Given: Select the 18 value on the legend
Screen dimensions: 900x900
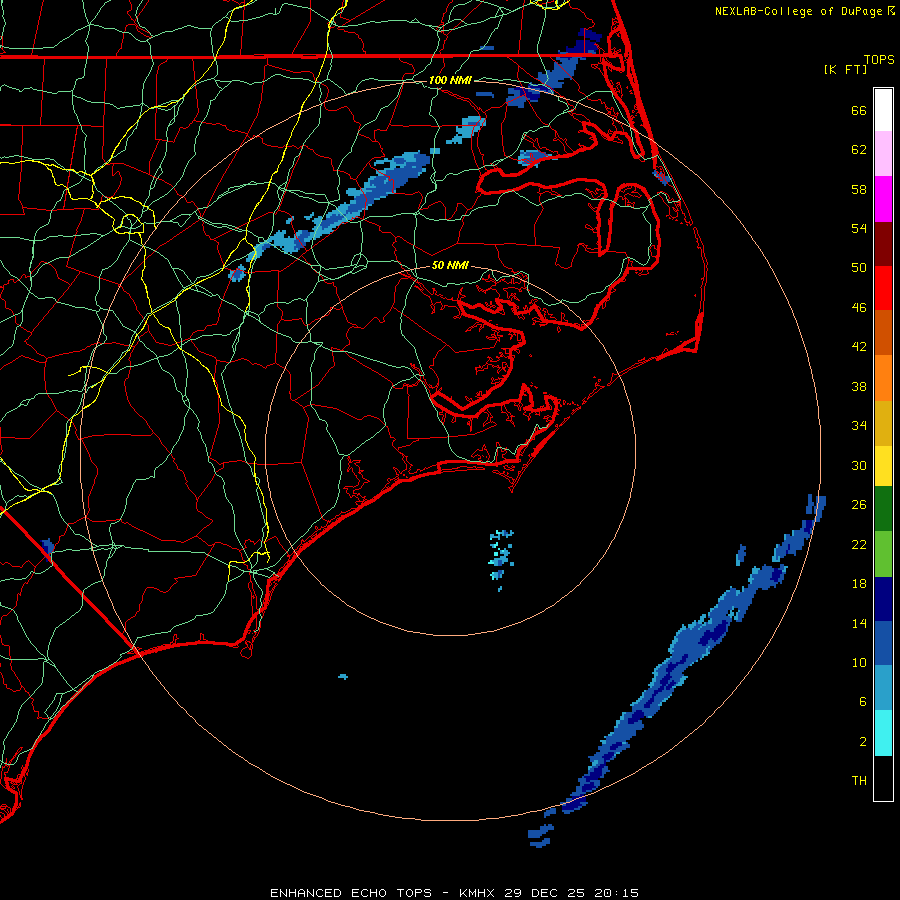Looking at the screenshot, I should pyautogui.click(x=859, y=584).
